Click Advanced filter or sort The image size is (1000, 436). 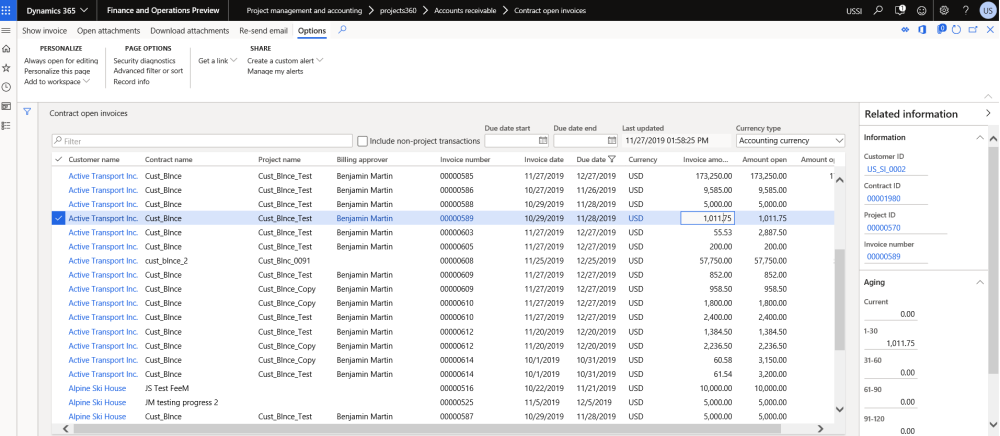[x=148, y=71]
